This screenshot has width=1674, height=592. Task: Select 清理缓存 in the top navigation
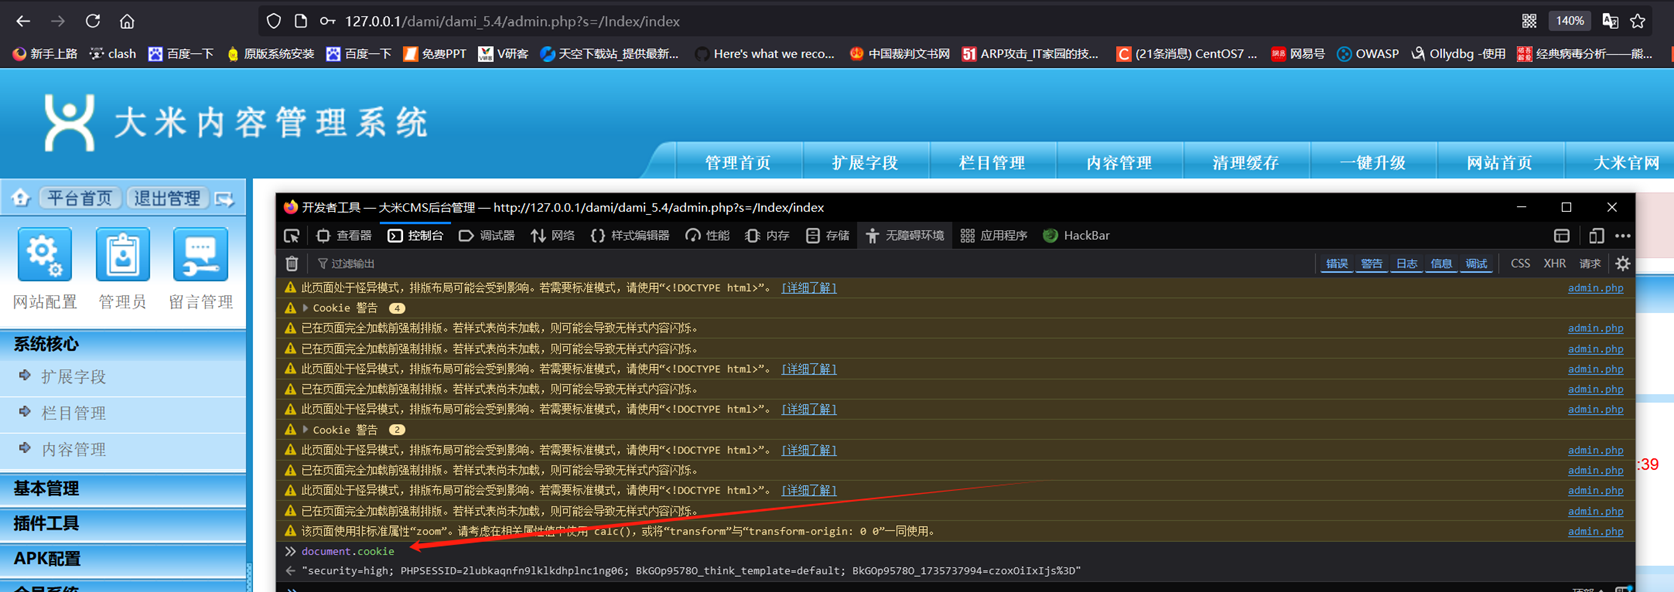point(1245,162)
